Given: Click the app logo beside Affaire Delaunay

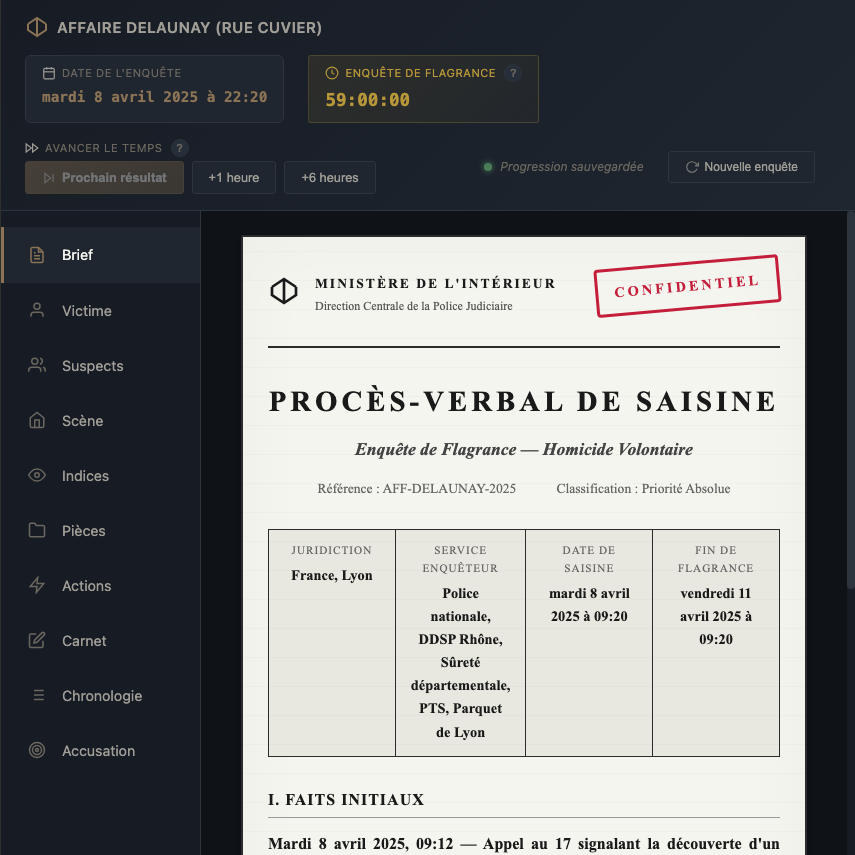Looking at the screenshot, I should point(37,28).
